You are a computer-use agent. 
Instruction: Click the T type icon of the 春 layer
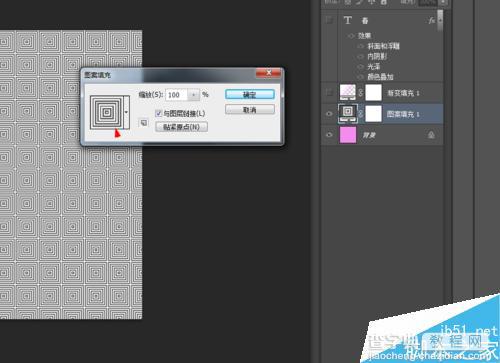pos(348,20)
